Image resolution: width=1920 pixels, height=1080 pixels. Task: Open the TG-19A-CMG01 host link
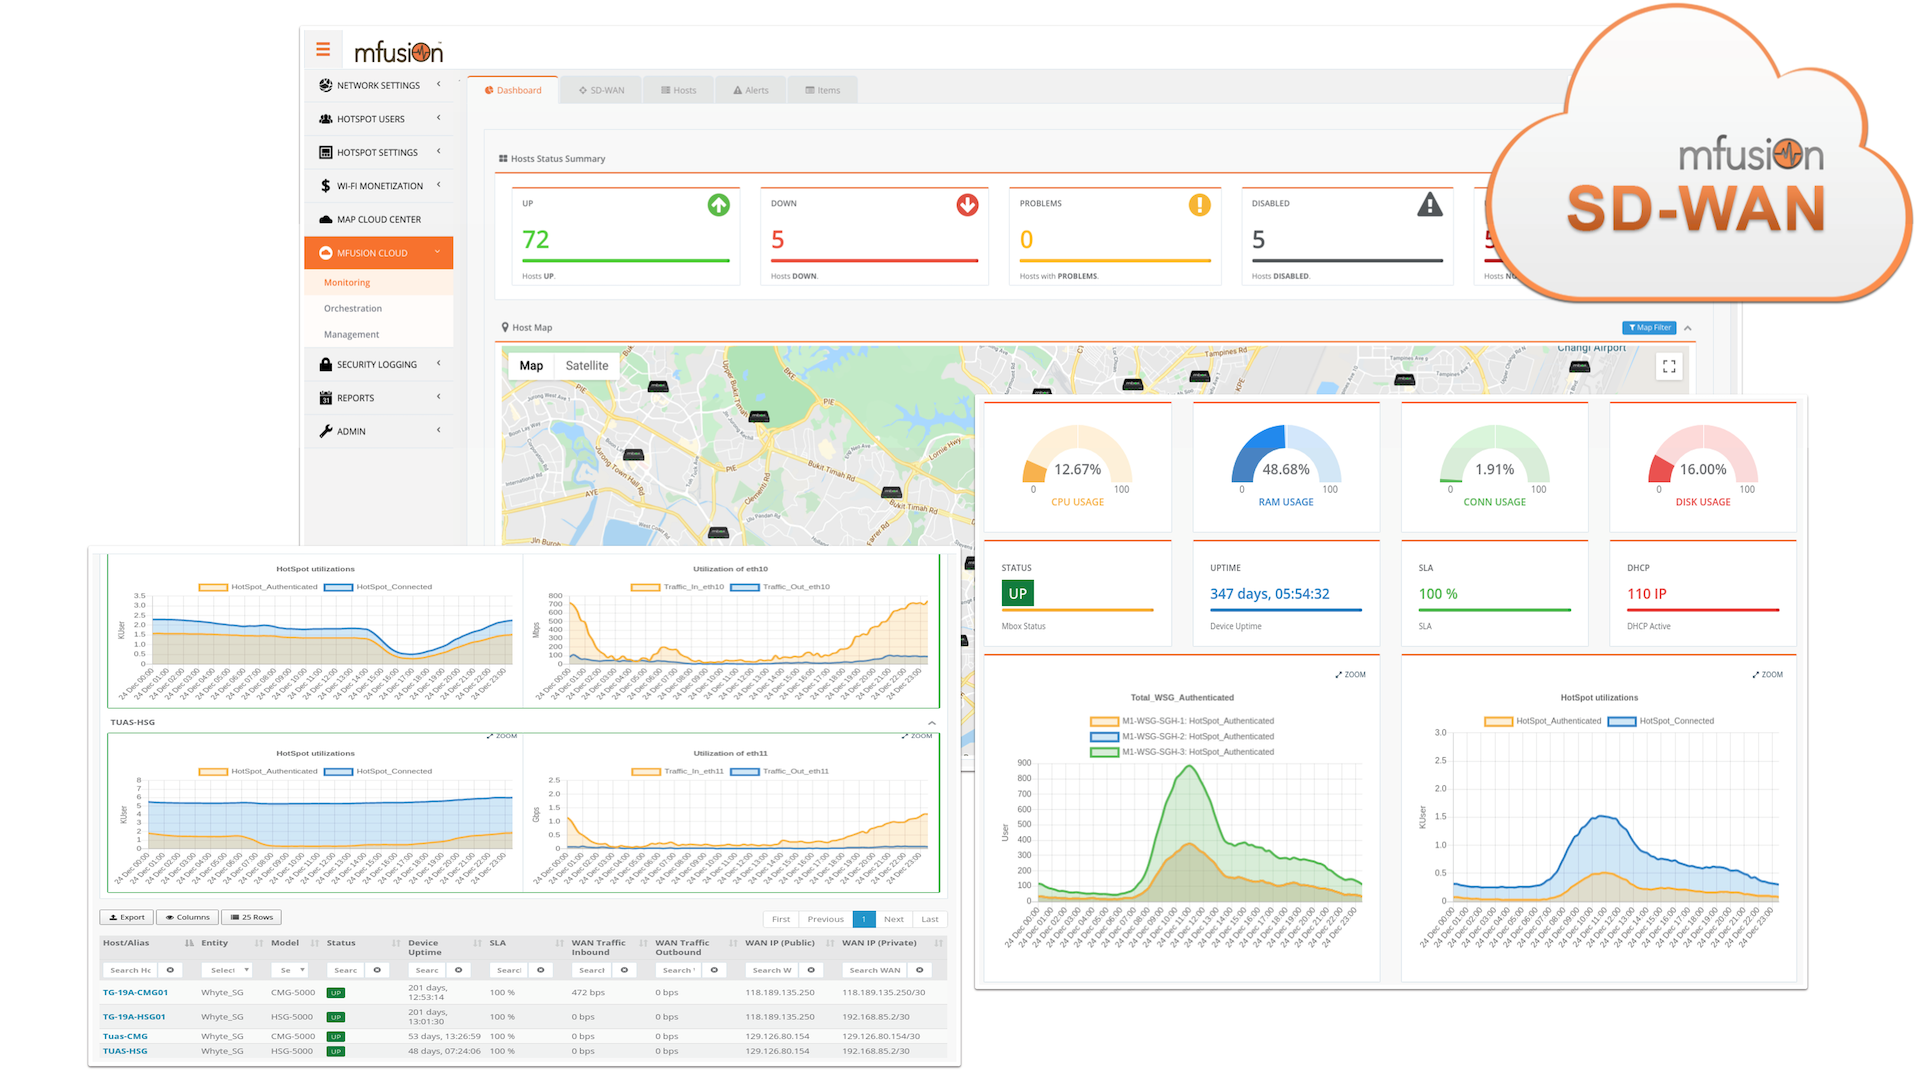[x=135, y=993]
